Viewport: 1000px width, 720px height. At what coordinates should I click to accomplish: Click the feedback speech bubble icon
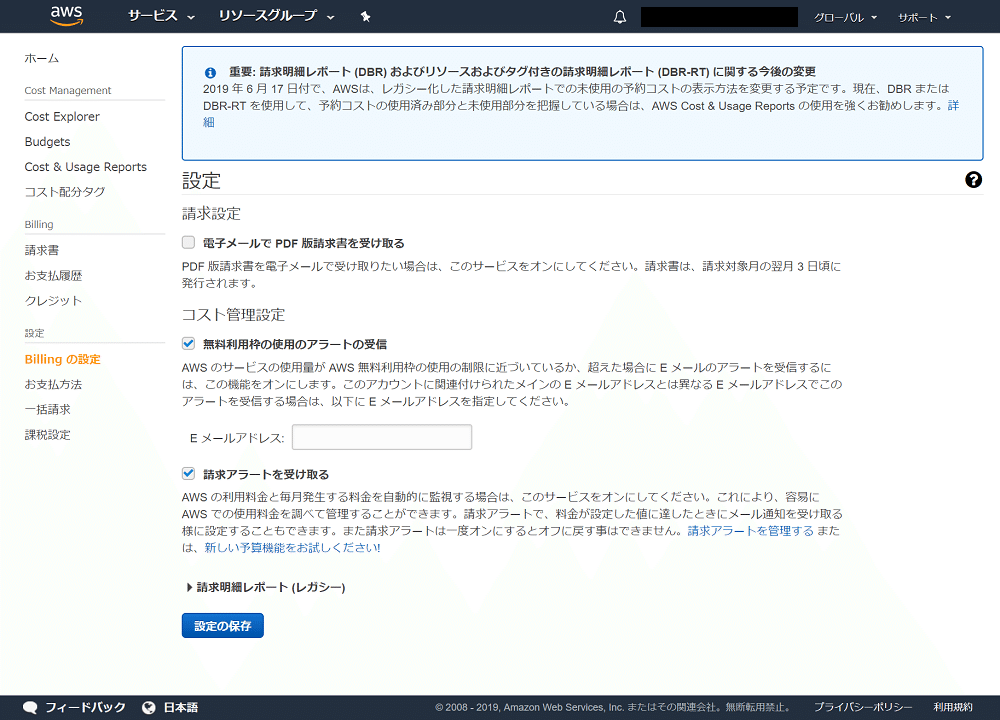tap(30, 707)
